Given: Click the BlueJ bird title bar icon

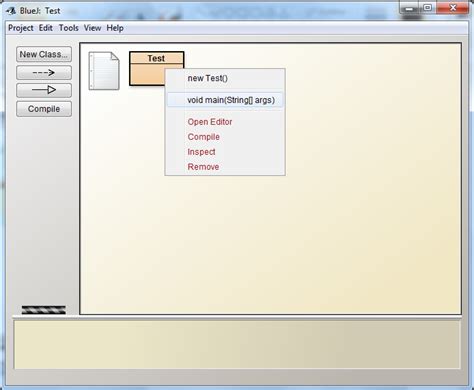Looking at the screenshot, I should click(x=11, y=11).
